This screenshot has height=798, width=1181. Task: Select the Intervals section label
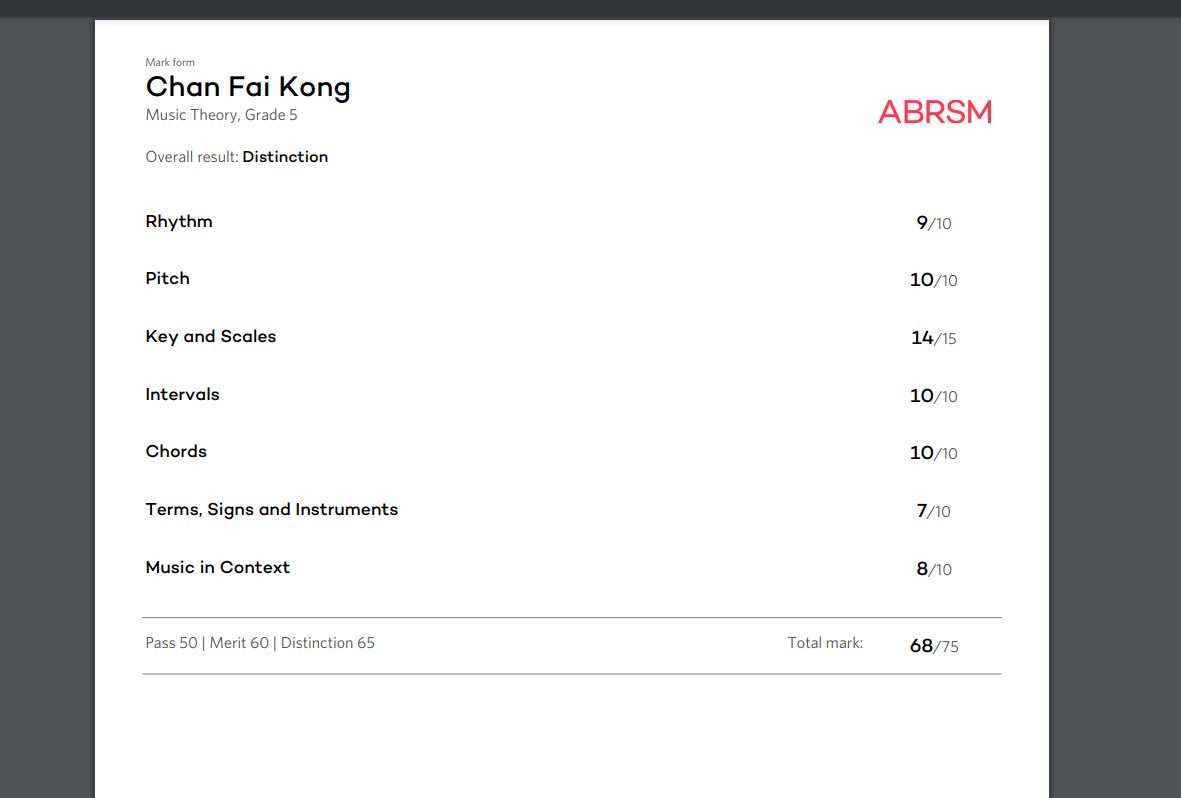(182, 394)
